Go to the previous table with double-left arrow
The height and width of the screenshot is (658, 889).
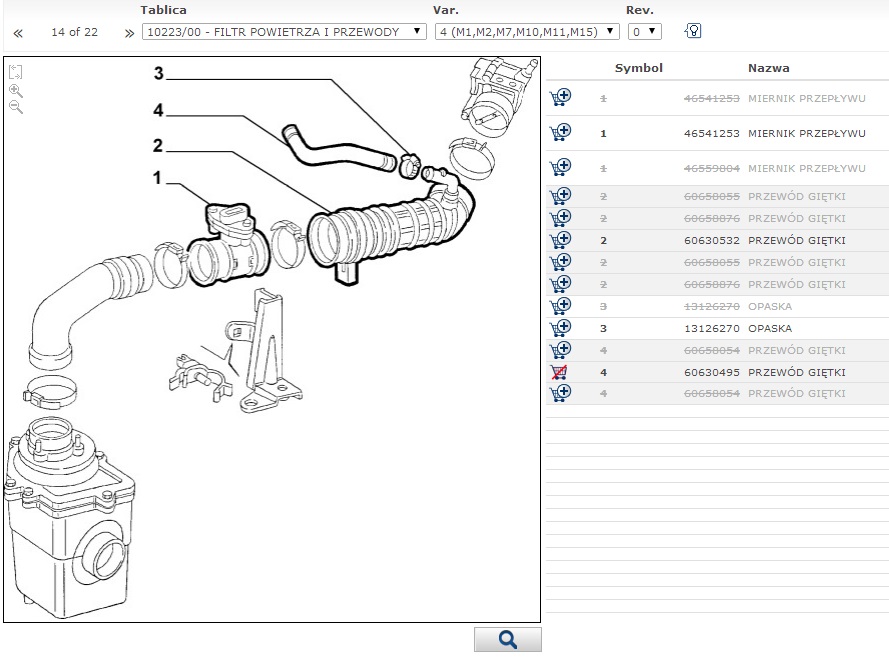tap(18, 33)
